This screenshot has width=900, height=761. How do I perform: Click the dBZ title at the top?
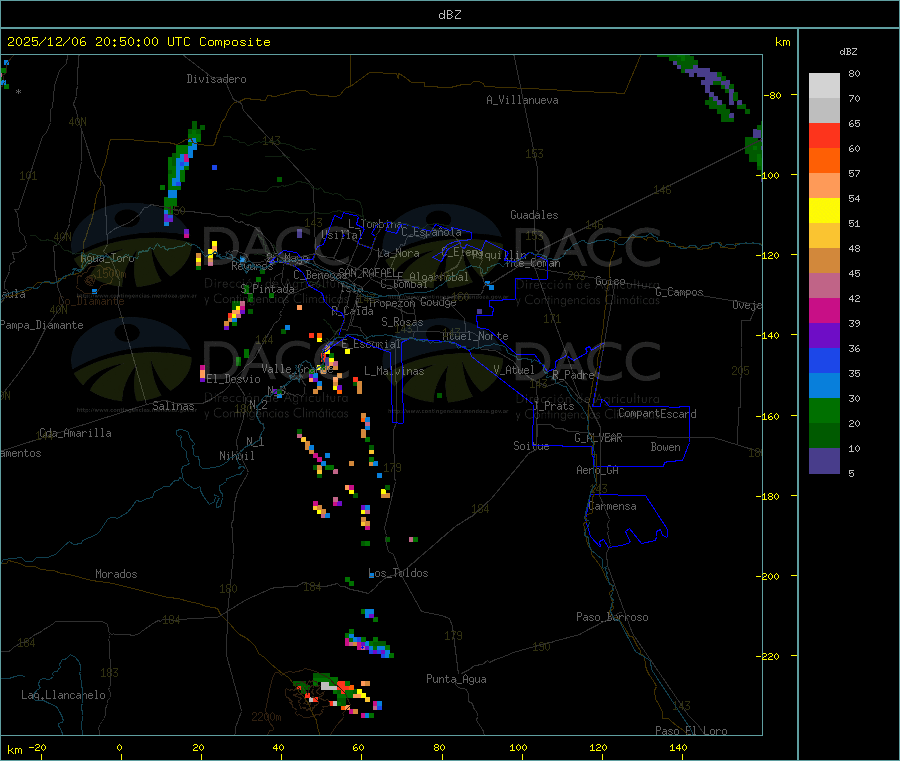point(449,15)
